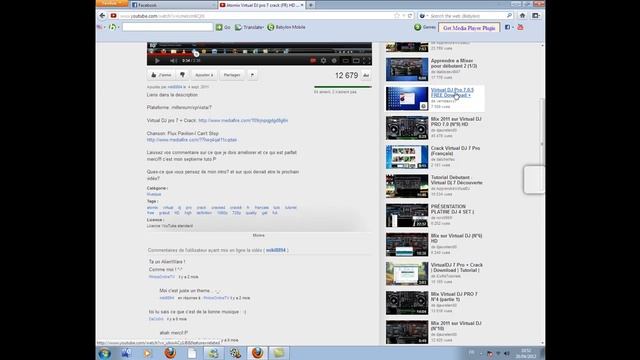The height and width of the screenshot is (360, 640).
Task: Toggle the large player size icon
Action: click(x=356, y=60)
